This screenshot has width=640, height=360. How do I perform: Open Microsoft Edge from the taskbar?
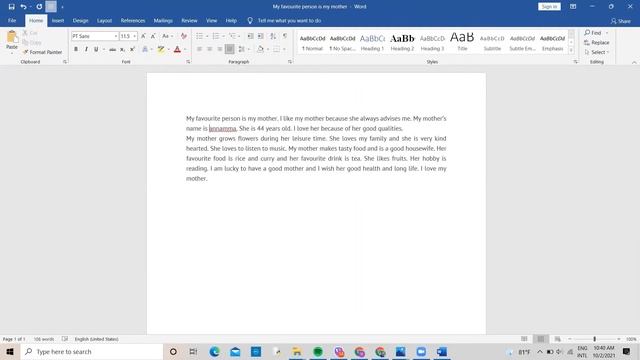click(x=214, y=351)
